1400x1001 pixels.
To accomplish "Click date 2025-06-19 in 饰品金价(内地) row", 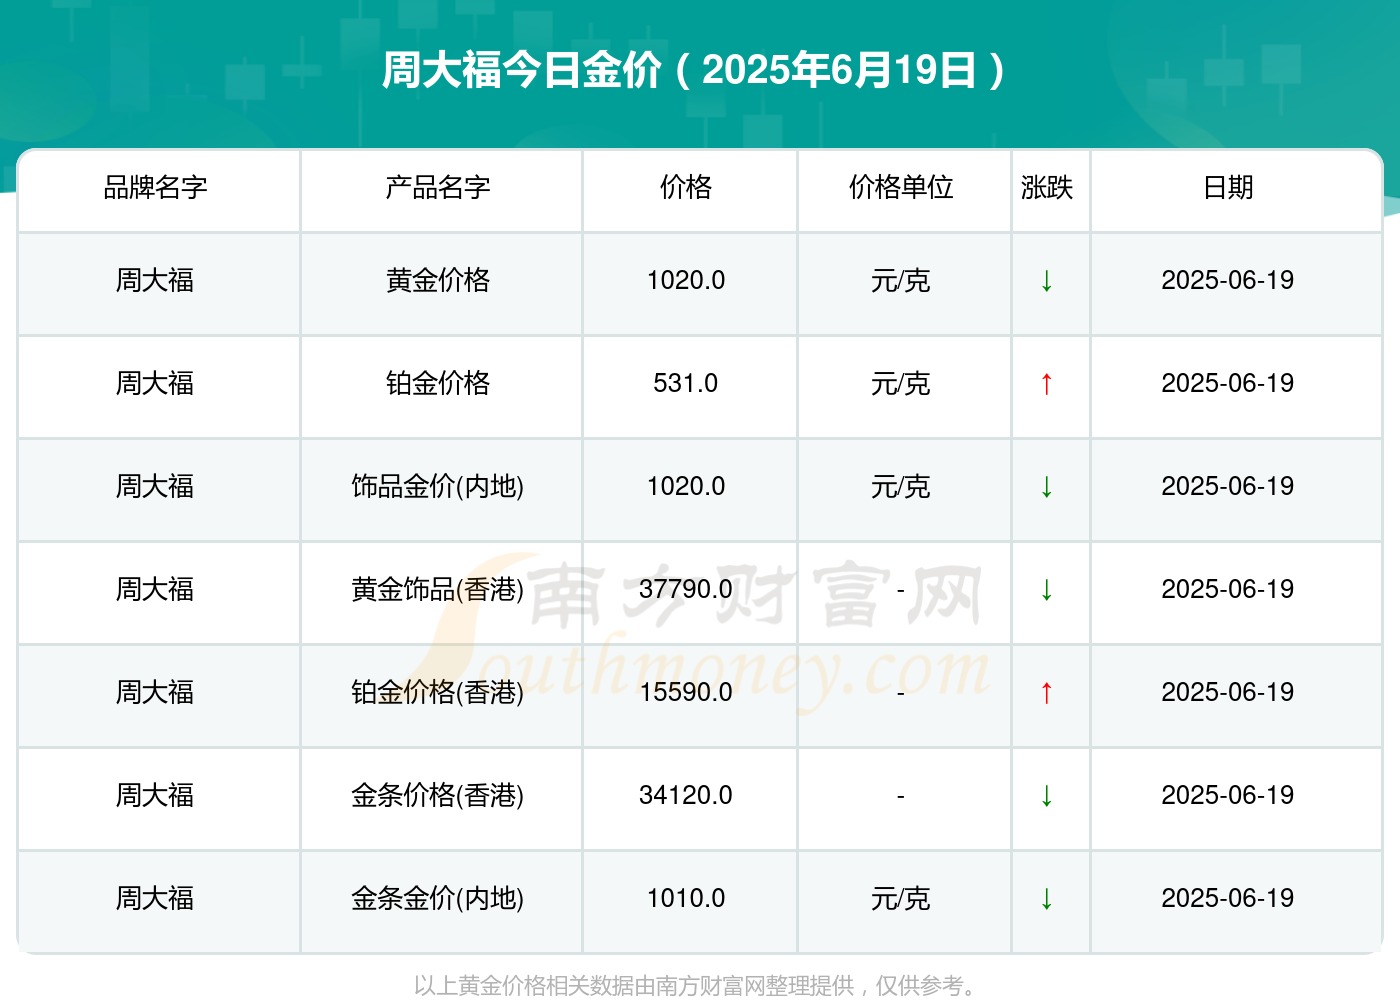I will coord(1228,486).
